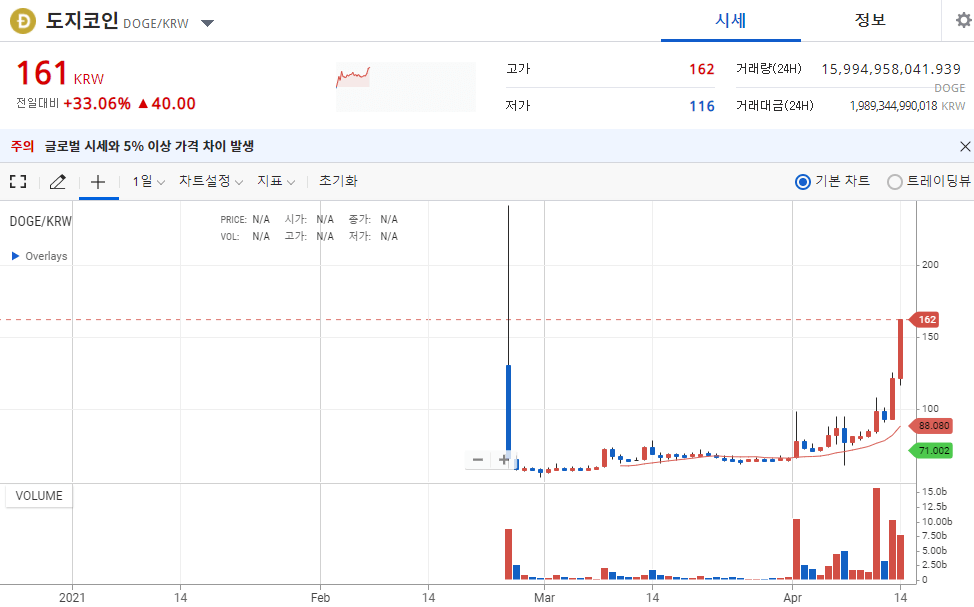Select the crosshair plus tool
The image size is (974, 607).
pos(98,181)
